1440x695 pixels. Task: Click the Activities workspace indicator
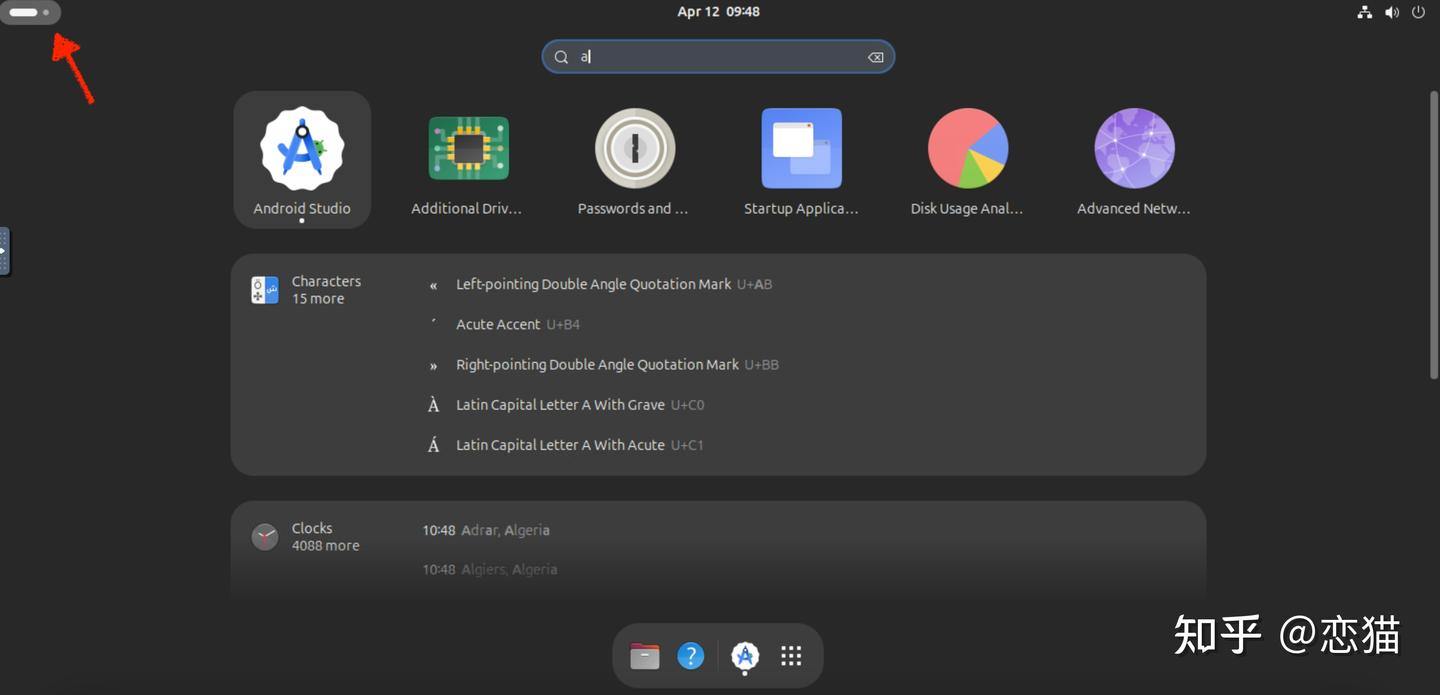[x=30, y=12]
